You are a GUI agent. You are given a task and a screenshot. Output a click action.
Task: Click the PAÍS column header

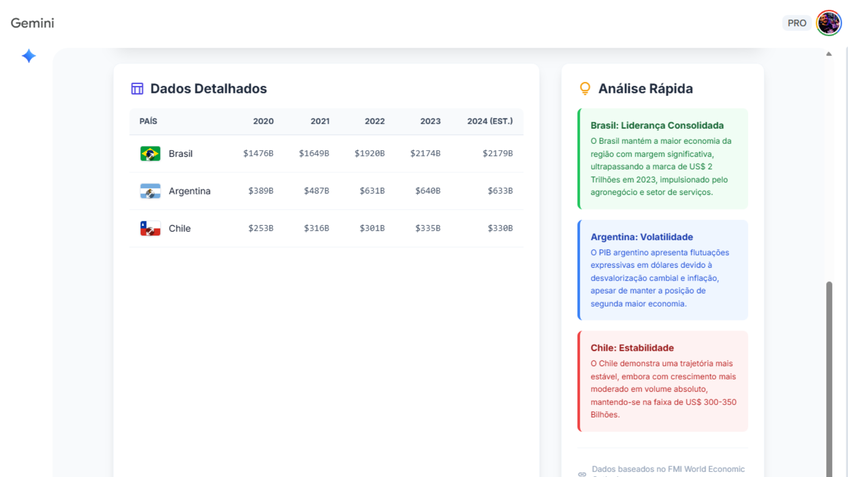click(148, 121)
